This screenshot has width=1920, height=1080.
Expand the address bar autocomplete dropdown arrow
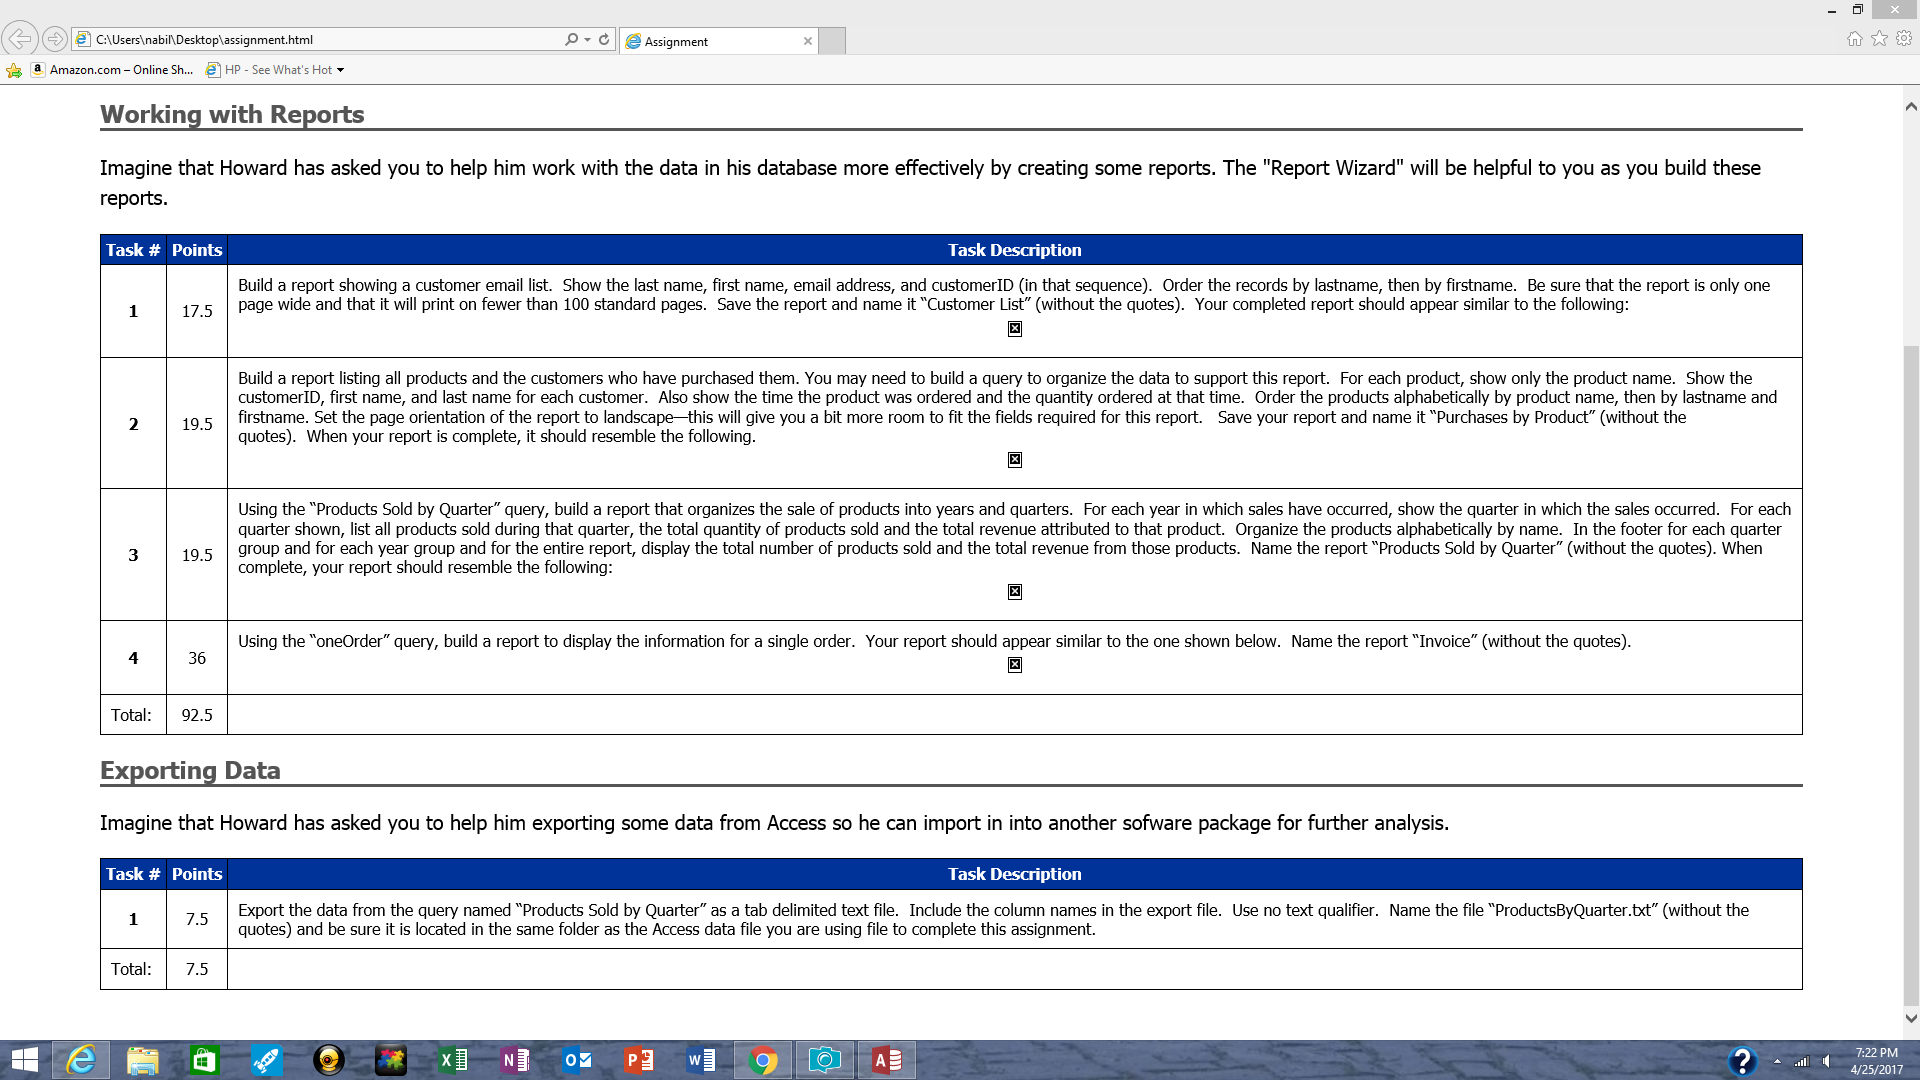coord(587,39)
